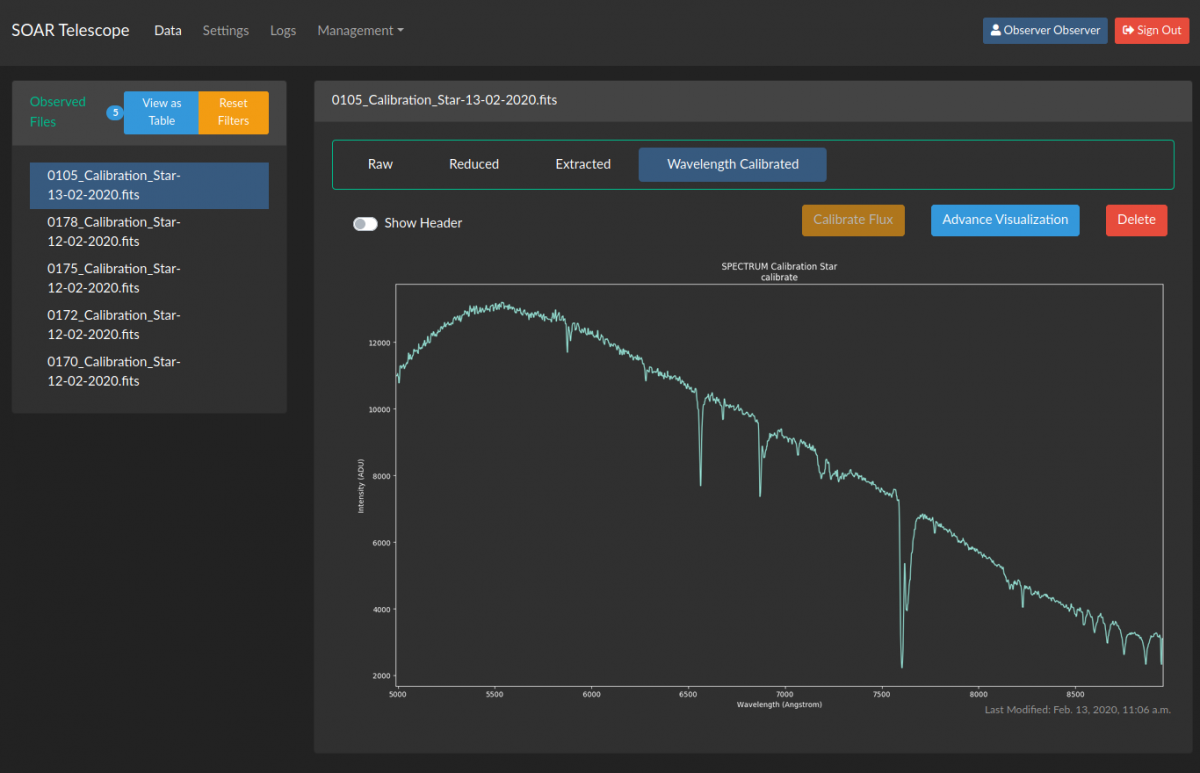Open the Logs navigation item
This screenshot has height=773, width=1200.
[283, 31]
